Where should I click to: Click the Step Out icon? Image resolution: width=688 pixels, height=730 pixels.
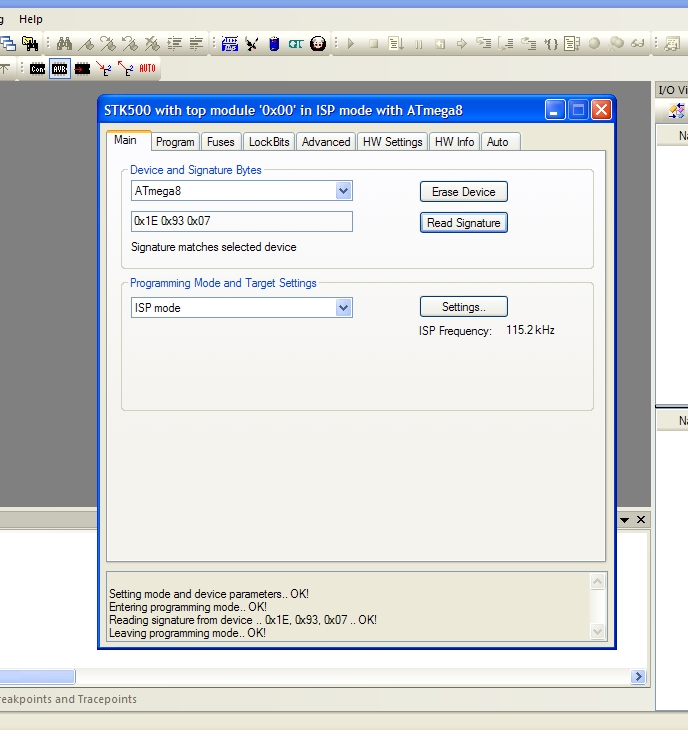(528, 44)
